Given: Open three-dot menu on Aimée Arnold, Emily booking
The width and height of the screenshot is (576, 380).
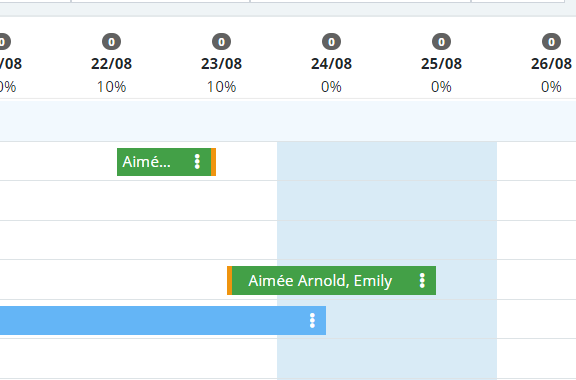Looking at the screenshot, I should [422, 280].
